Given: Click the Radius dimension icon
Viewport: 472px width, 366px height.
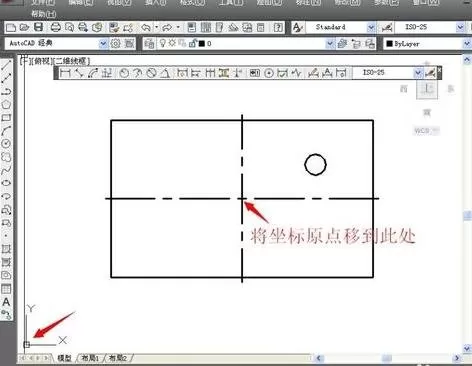Looking at the screenshot, I should pyautogui.click(x=124, y=73).
